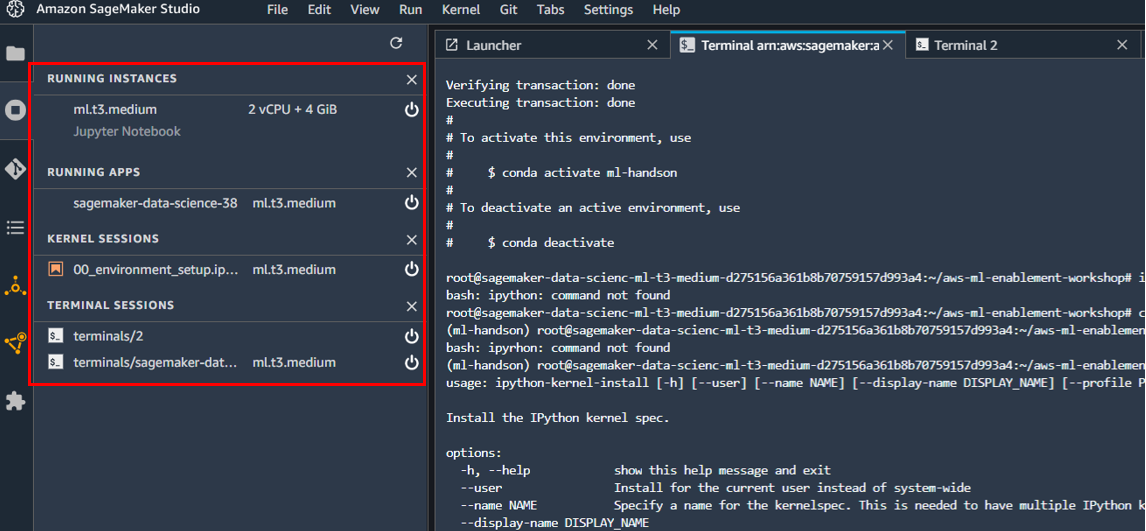The image size is (1146, 531).
Task: Close the Terminal arn:aws:sagemaker tab
Action: click(888, 45)
